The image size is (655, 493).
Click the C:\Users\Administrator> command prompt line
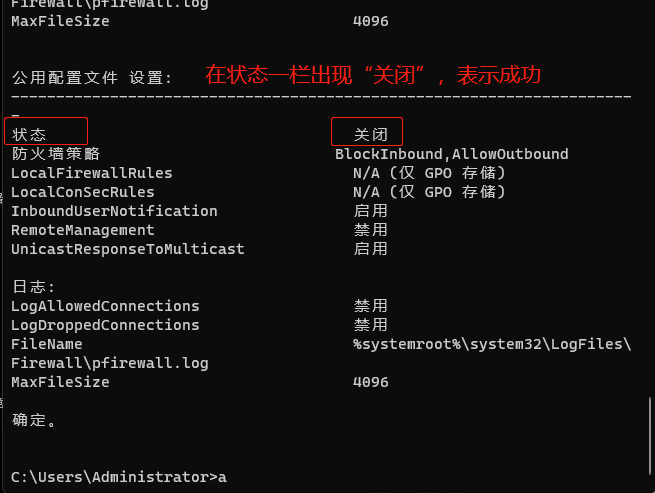pyautogui.click(x=115, y=477)
